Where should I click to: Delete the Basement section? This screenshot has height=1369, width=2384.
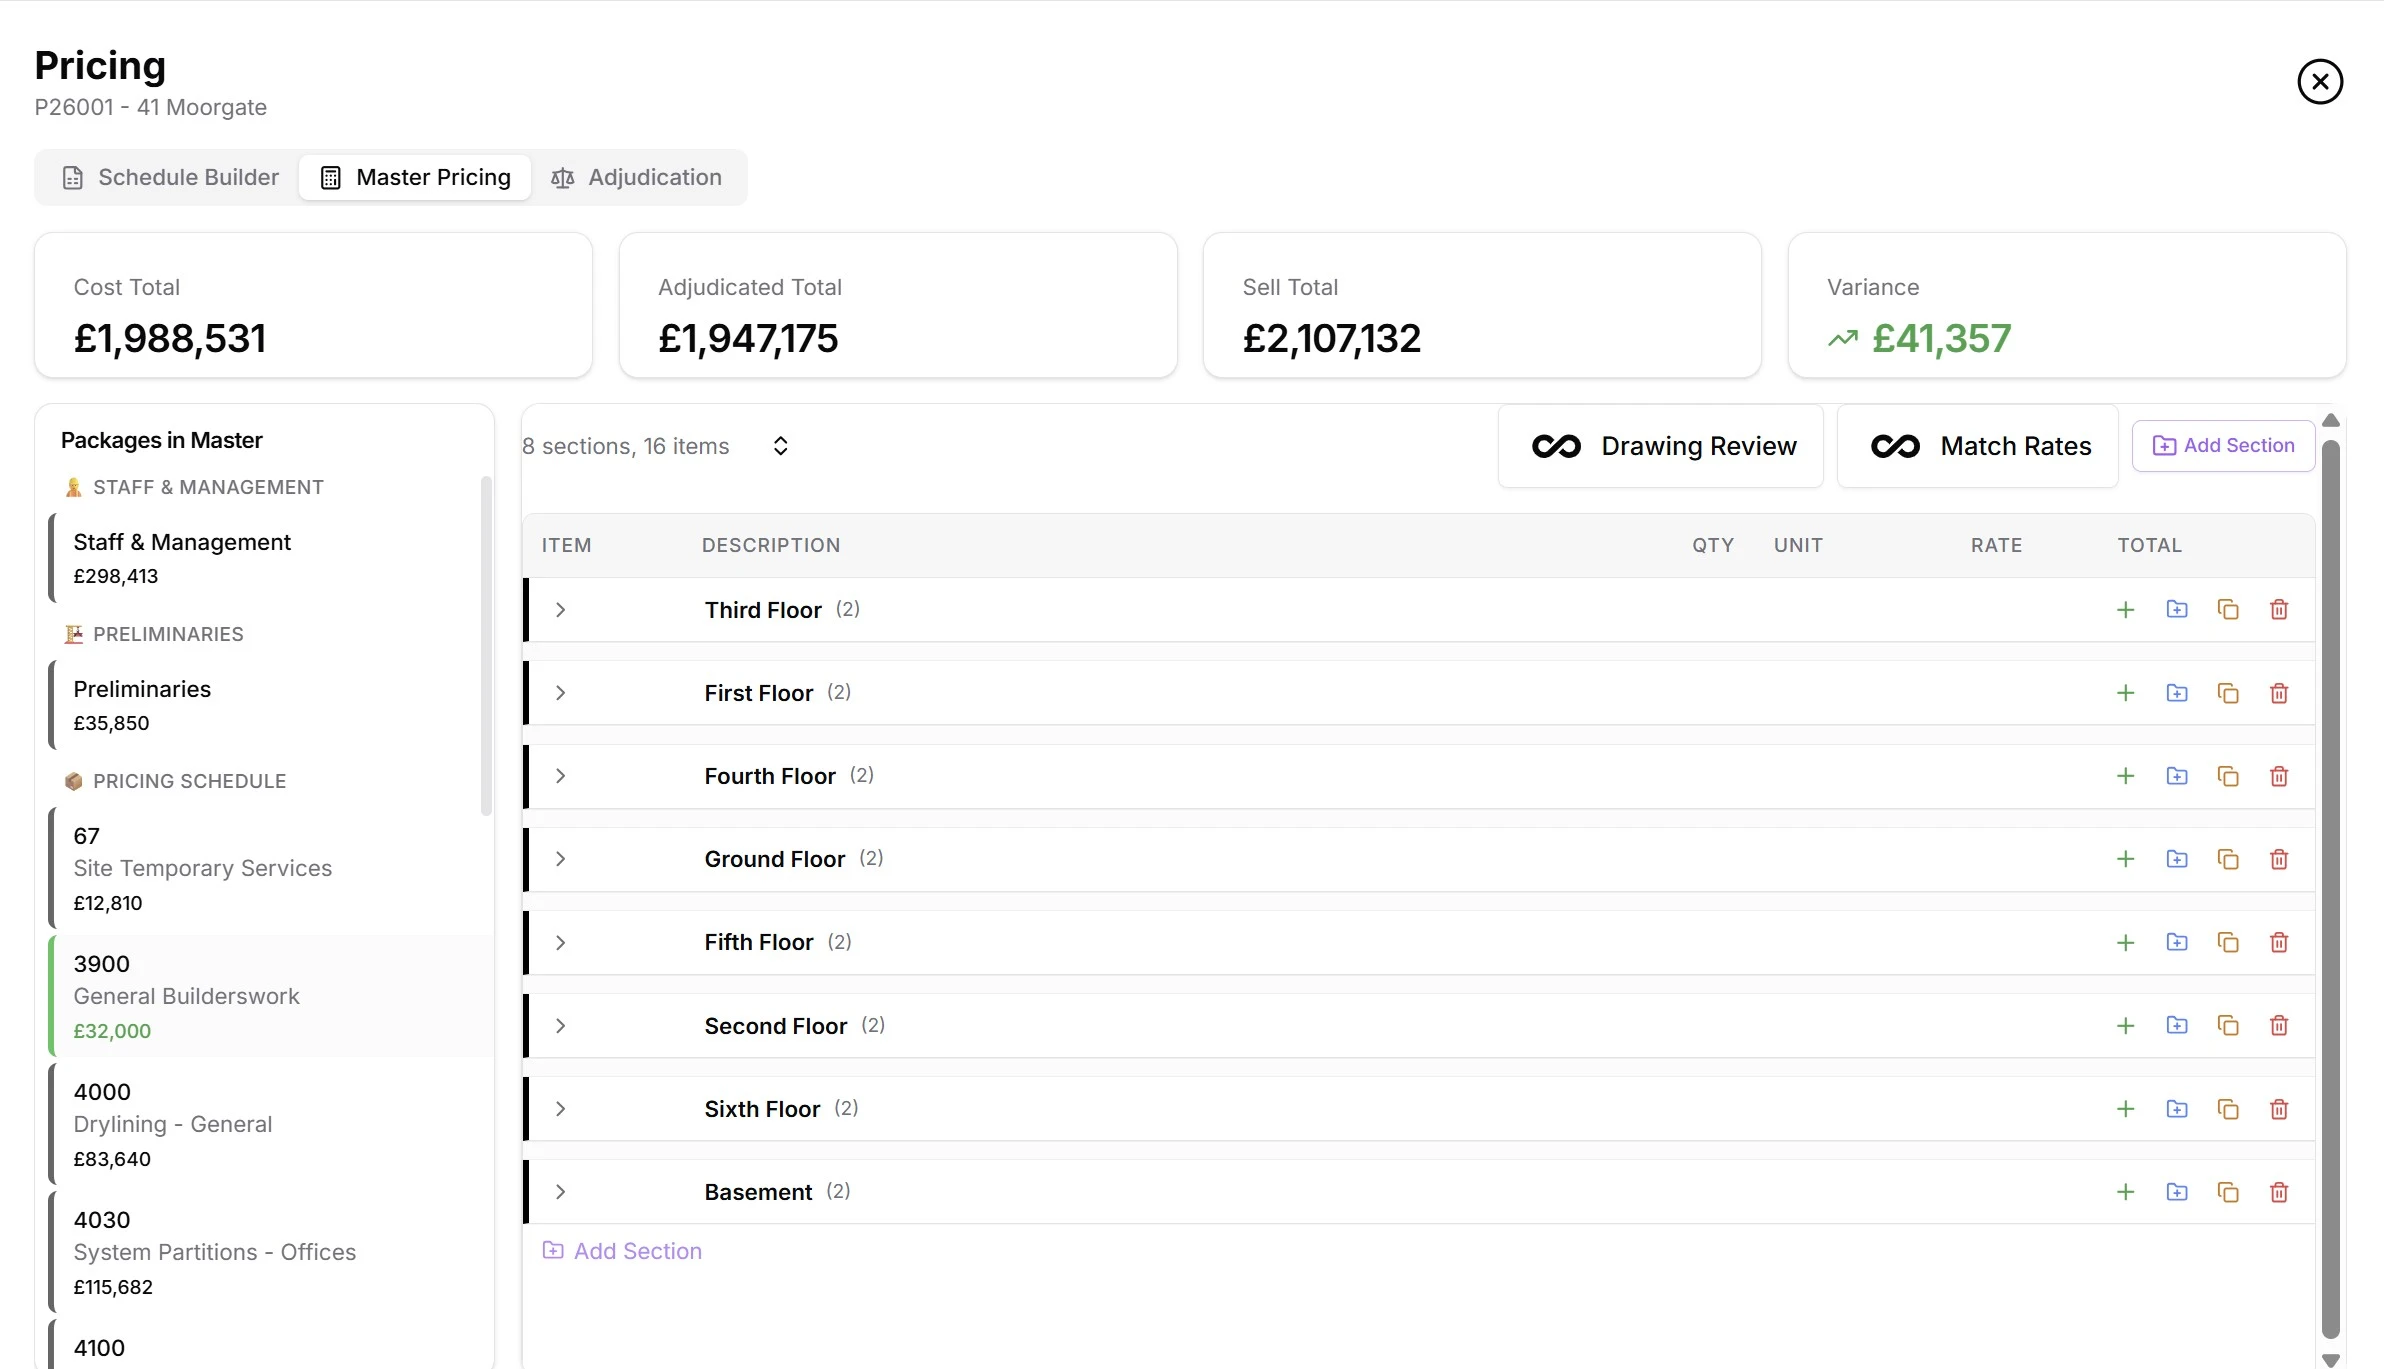pyautogui.click(x=2279, y=1191)
